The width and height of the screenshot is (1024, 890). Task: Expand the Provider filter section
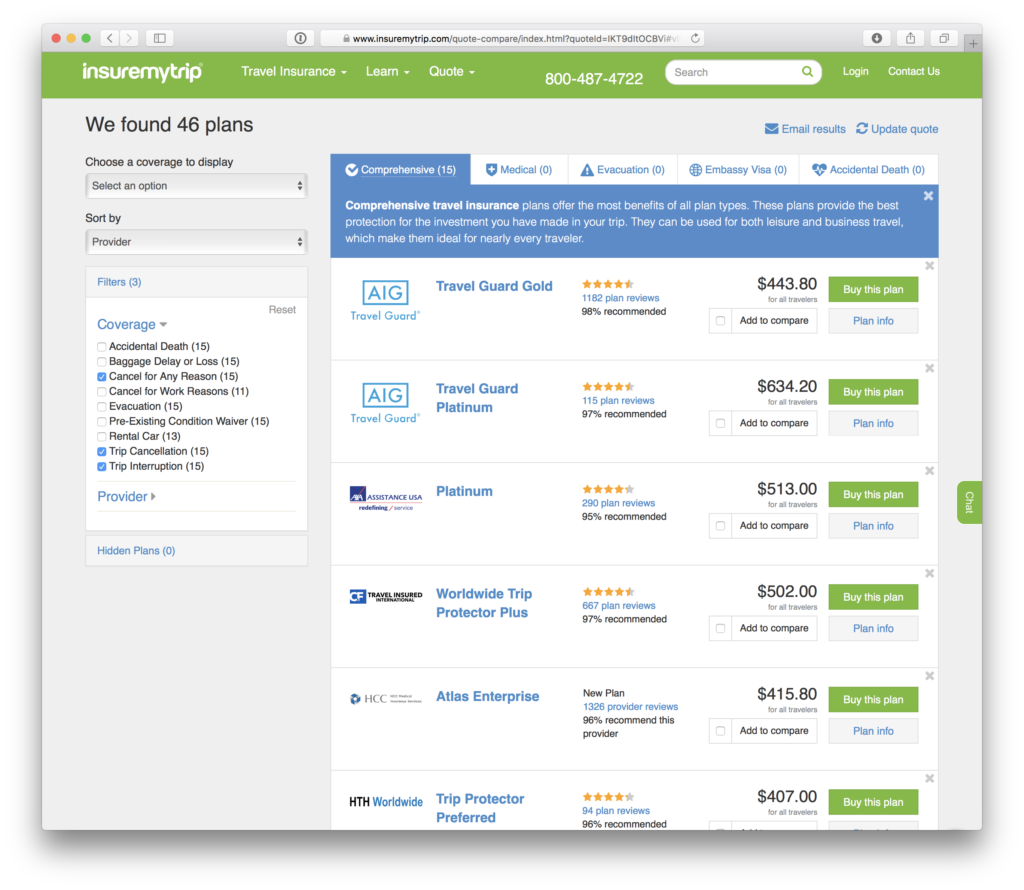(127, 496)
